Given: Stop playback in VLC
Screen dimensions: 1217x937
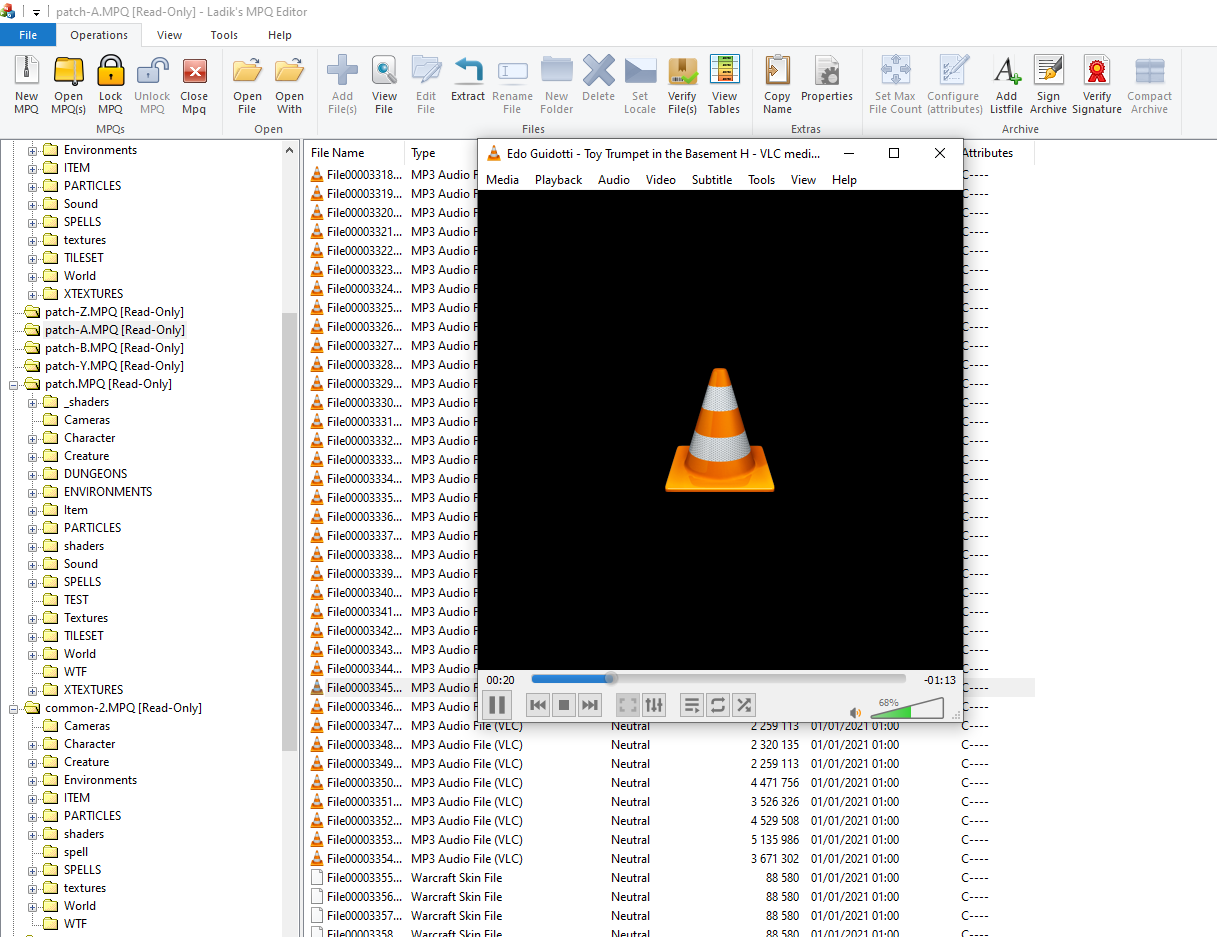Looking at the screenshot, I should (564, 705).
